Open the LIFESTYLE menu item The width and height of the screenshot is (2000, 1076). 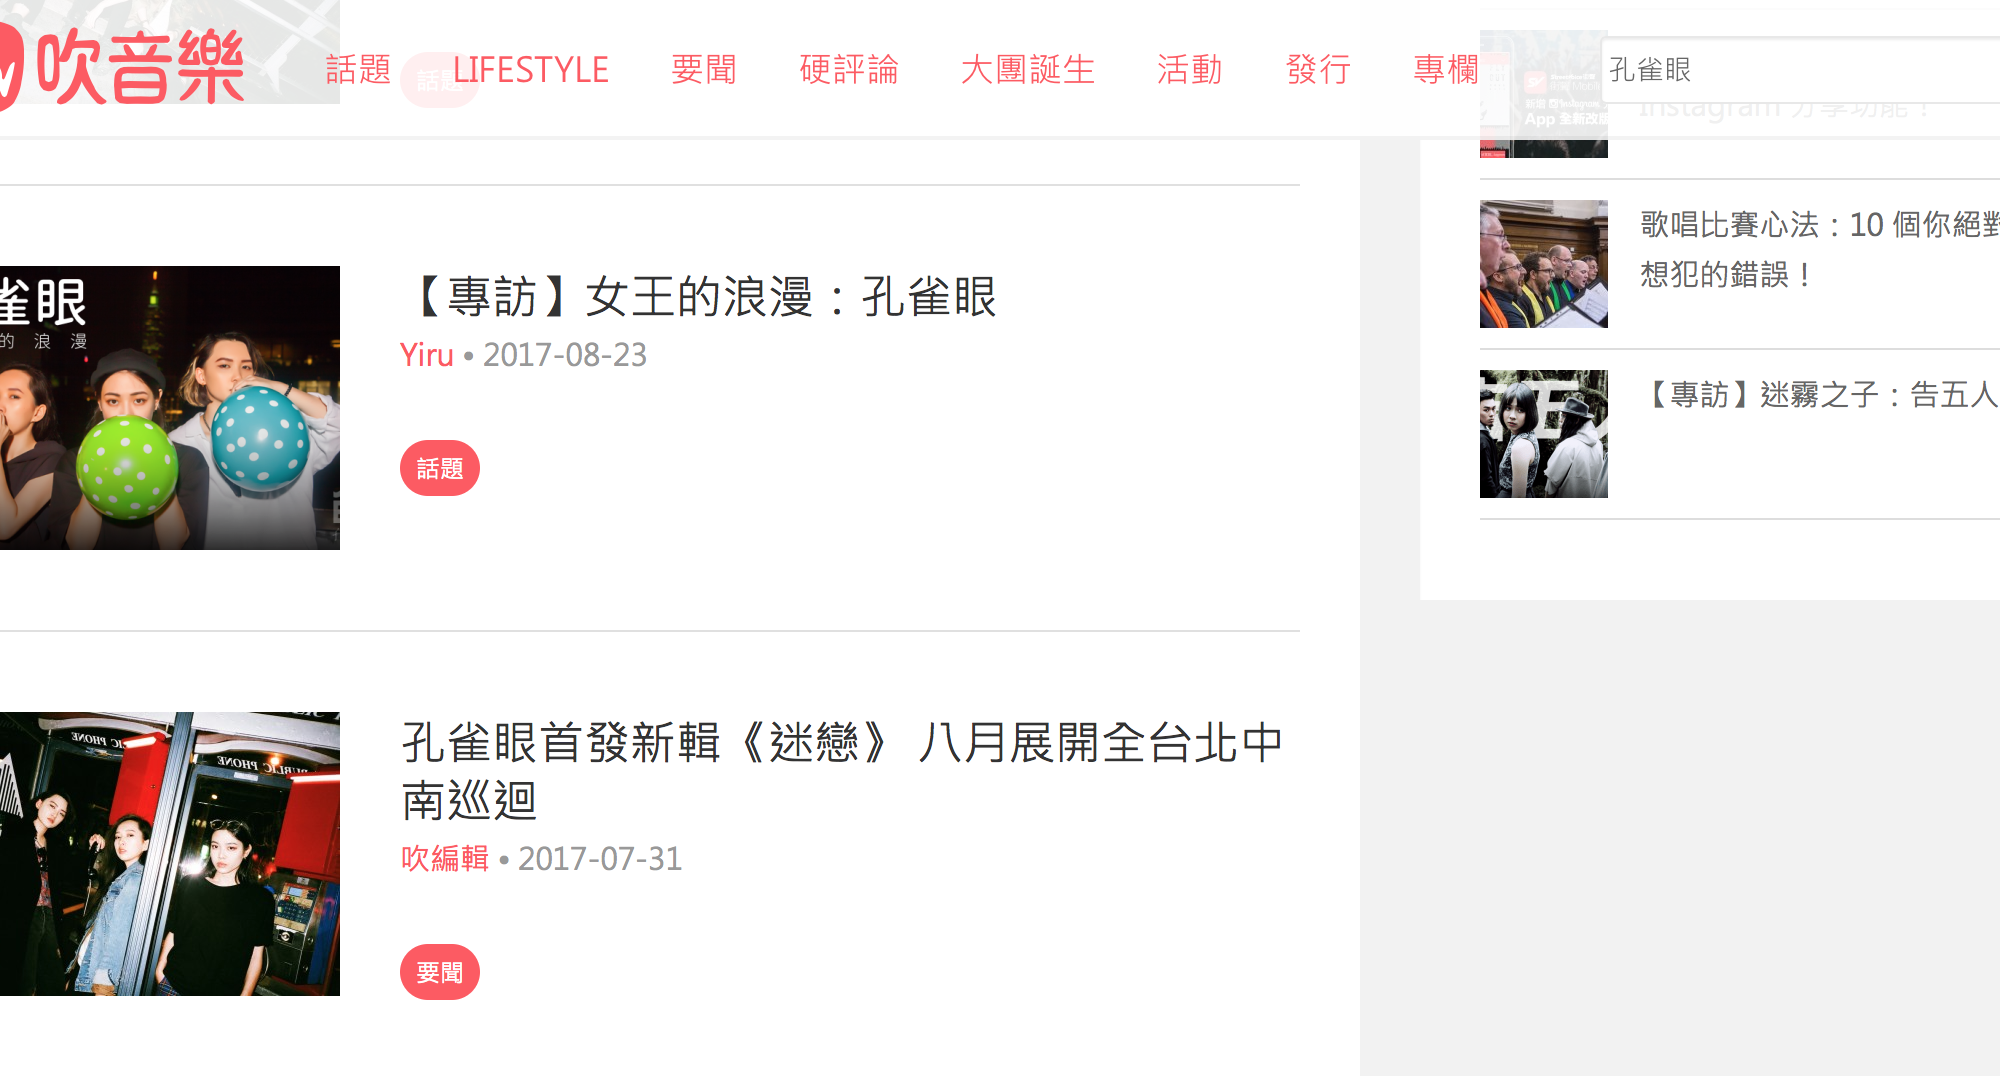point(530,69)
